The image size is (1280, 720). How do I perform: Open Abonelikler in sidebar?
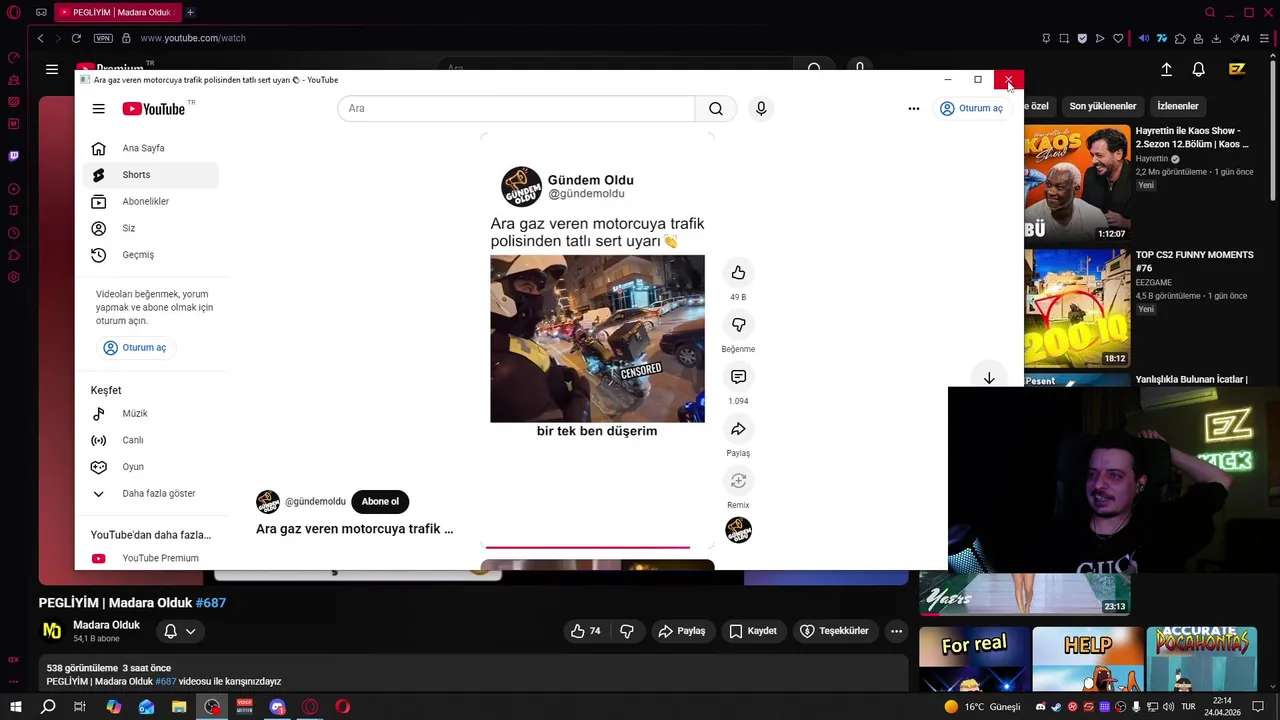pyautogui.click(x=152, y=201)
